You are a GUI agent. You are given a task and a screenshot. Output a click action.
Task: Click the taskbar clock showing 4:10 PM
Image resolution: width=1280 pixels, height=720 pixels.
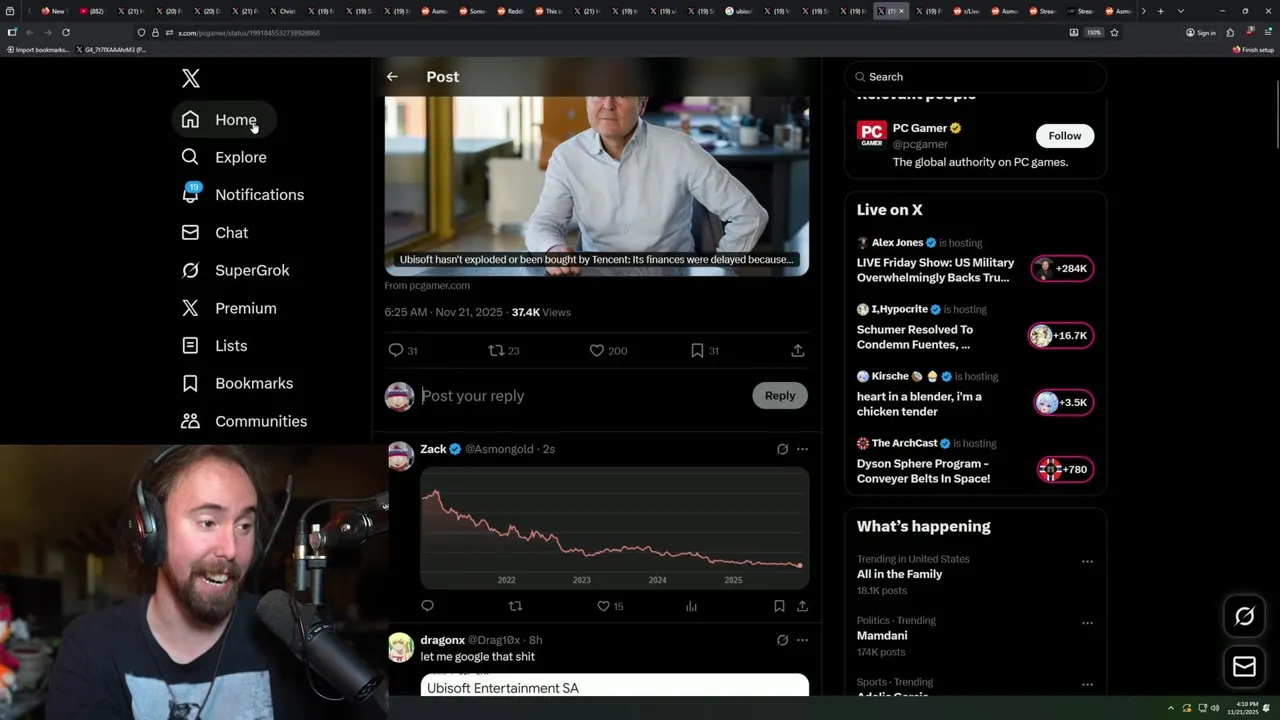tap(1245, 708)
